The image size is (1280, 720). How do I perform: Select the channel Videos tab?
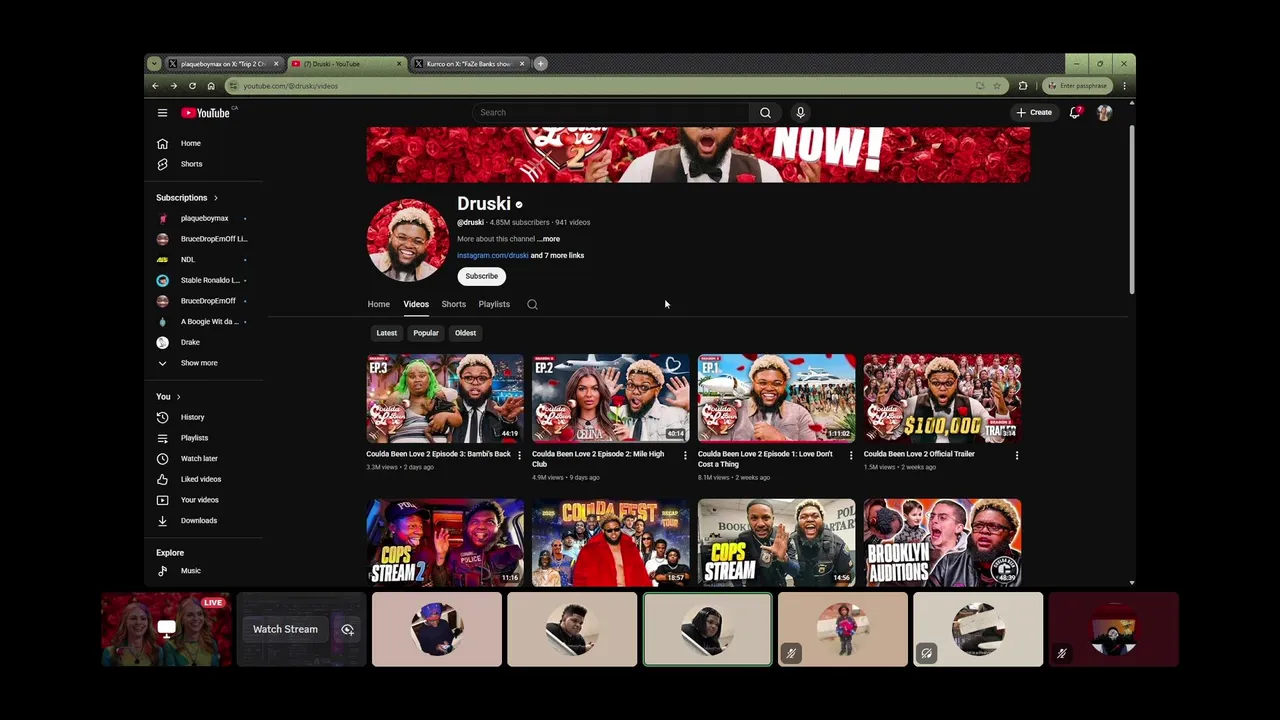pyautogui.click(x=416, y=304)
